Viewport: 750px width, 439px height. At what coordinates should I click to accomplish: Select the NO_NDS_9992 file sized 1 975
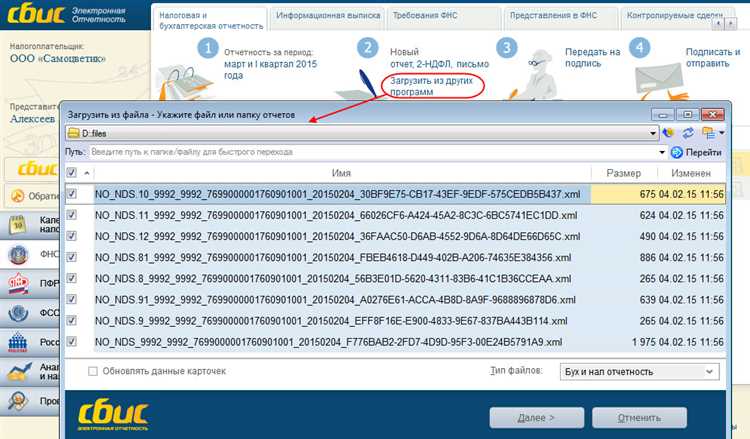329,342
